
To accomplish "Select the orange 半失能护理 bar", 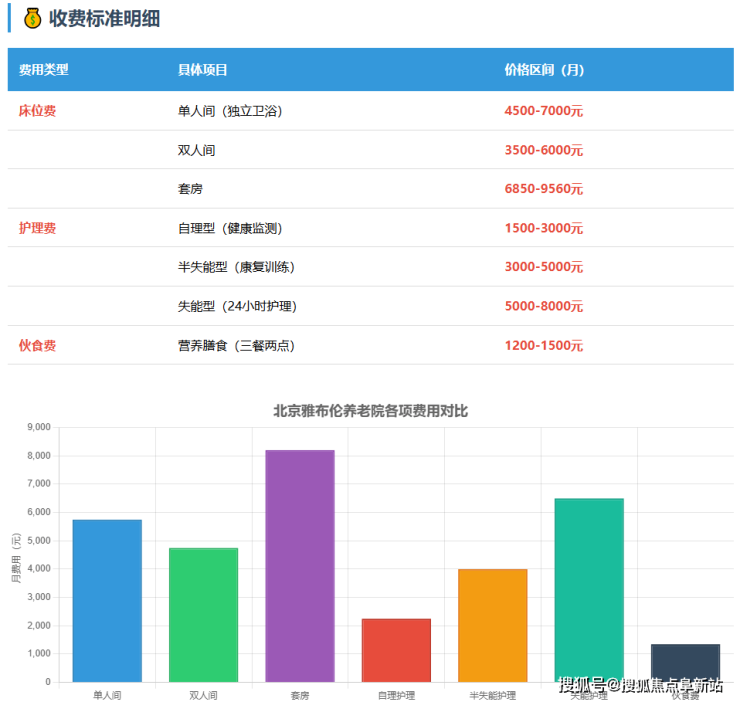I will point(492,625).
